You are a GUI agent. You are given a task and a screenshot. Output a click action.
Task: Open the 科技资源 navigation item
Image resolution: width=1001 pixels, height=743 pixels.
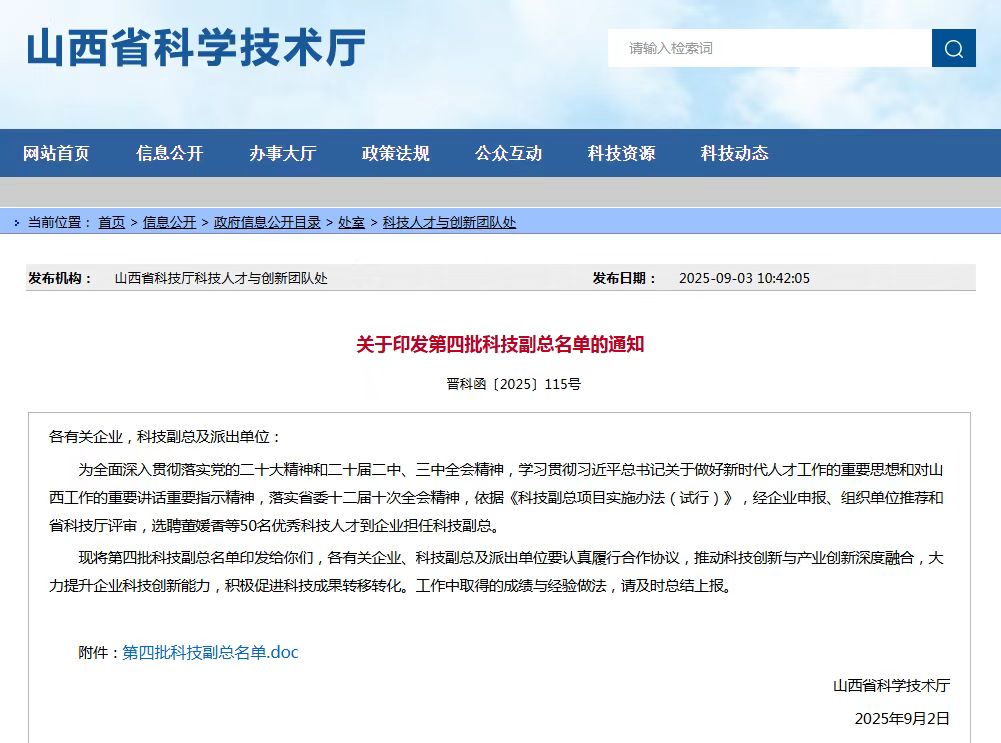(x=621, y=153)
